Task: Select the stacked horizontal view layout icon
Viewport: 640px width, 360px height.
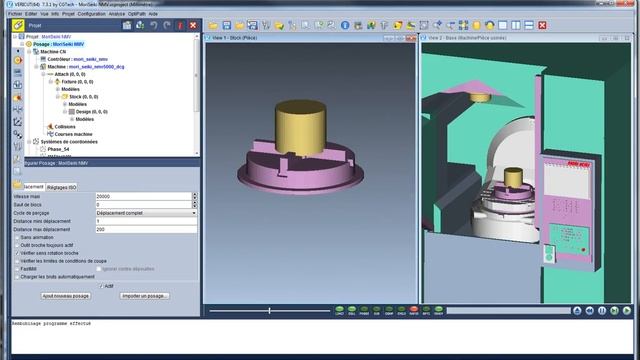Action: click(529, 25)
